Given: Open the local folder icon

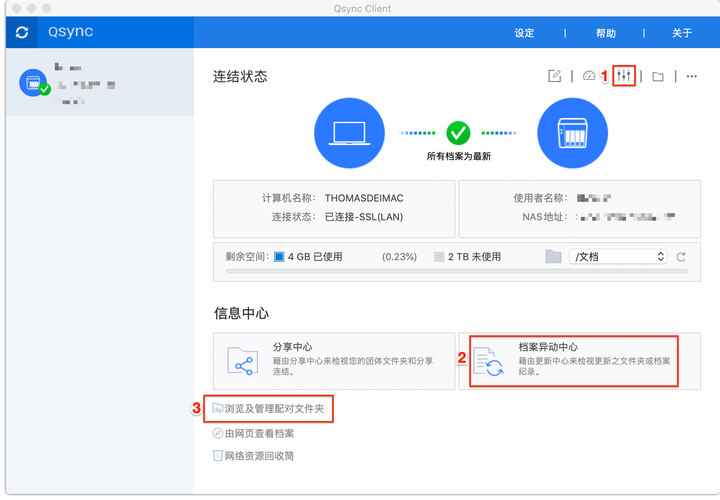Looking at the screenshot, I should pyautogui.click(x=658, y=76).
